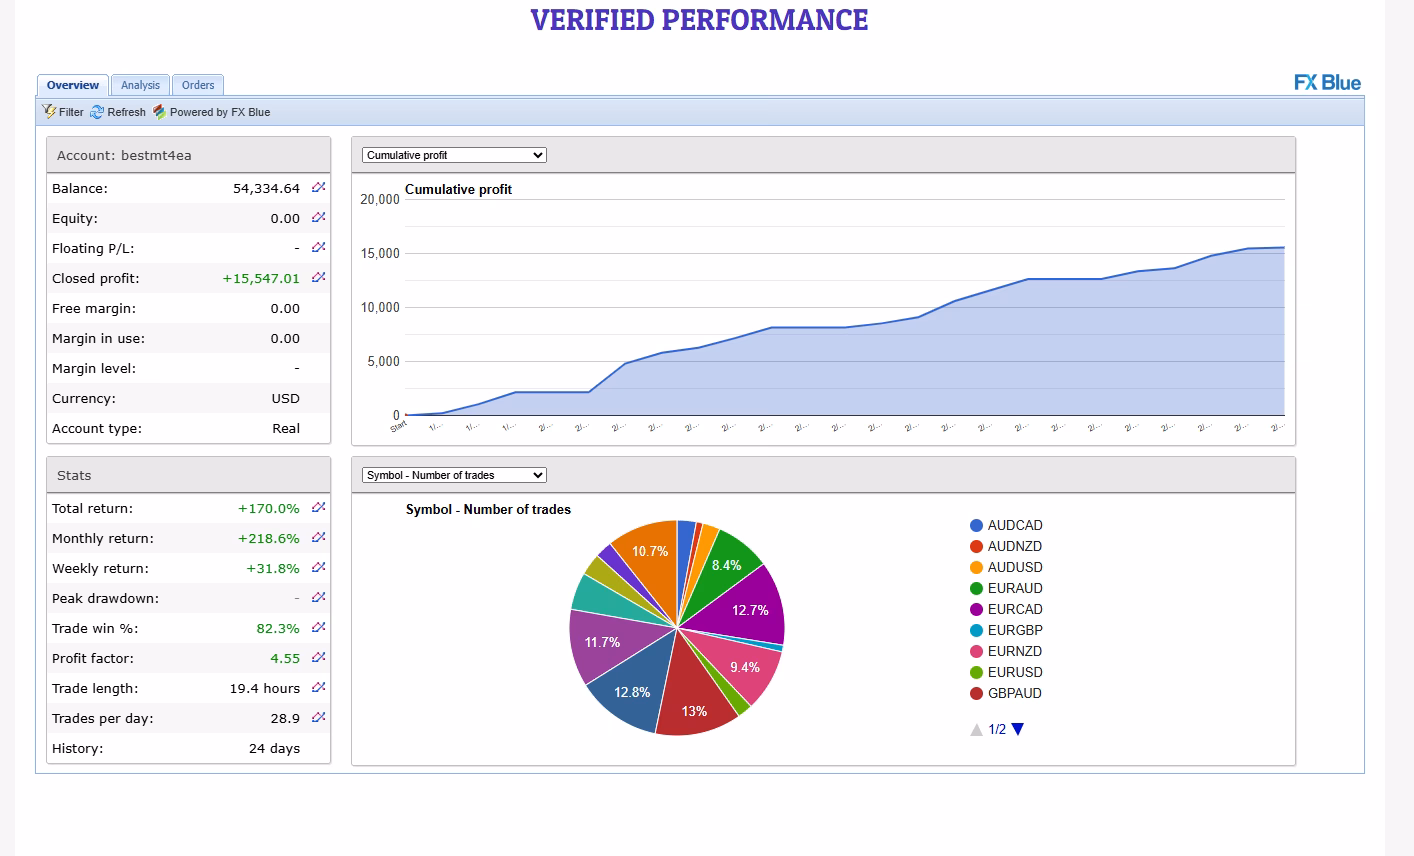1414x856 pixels.
Task: Open the chart icon beside Balance
Action: (x=318, y=187)
